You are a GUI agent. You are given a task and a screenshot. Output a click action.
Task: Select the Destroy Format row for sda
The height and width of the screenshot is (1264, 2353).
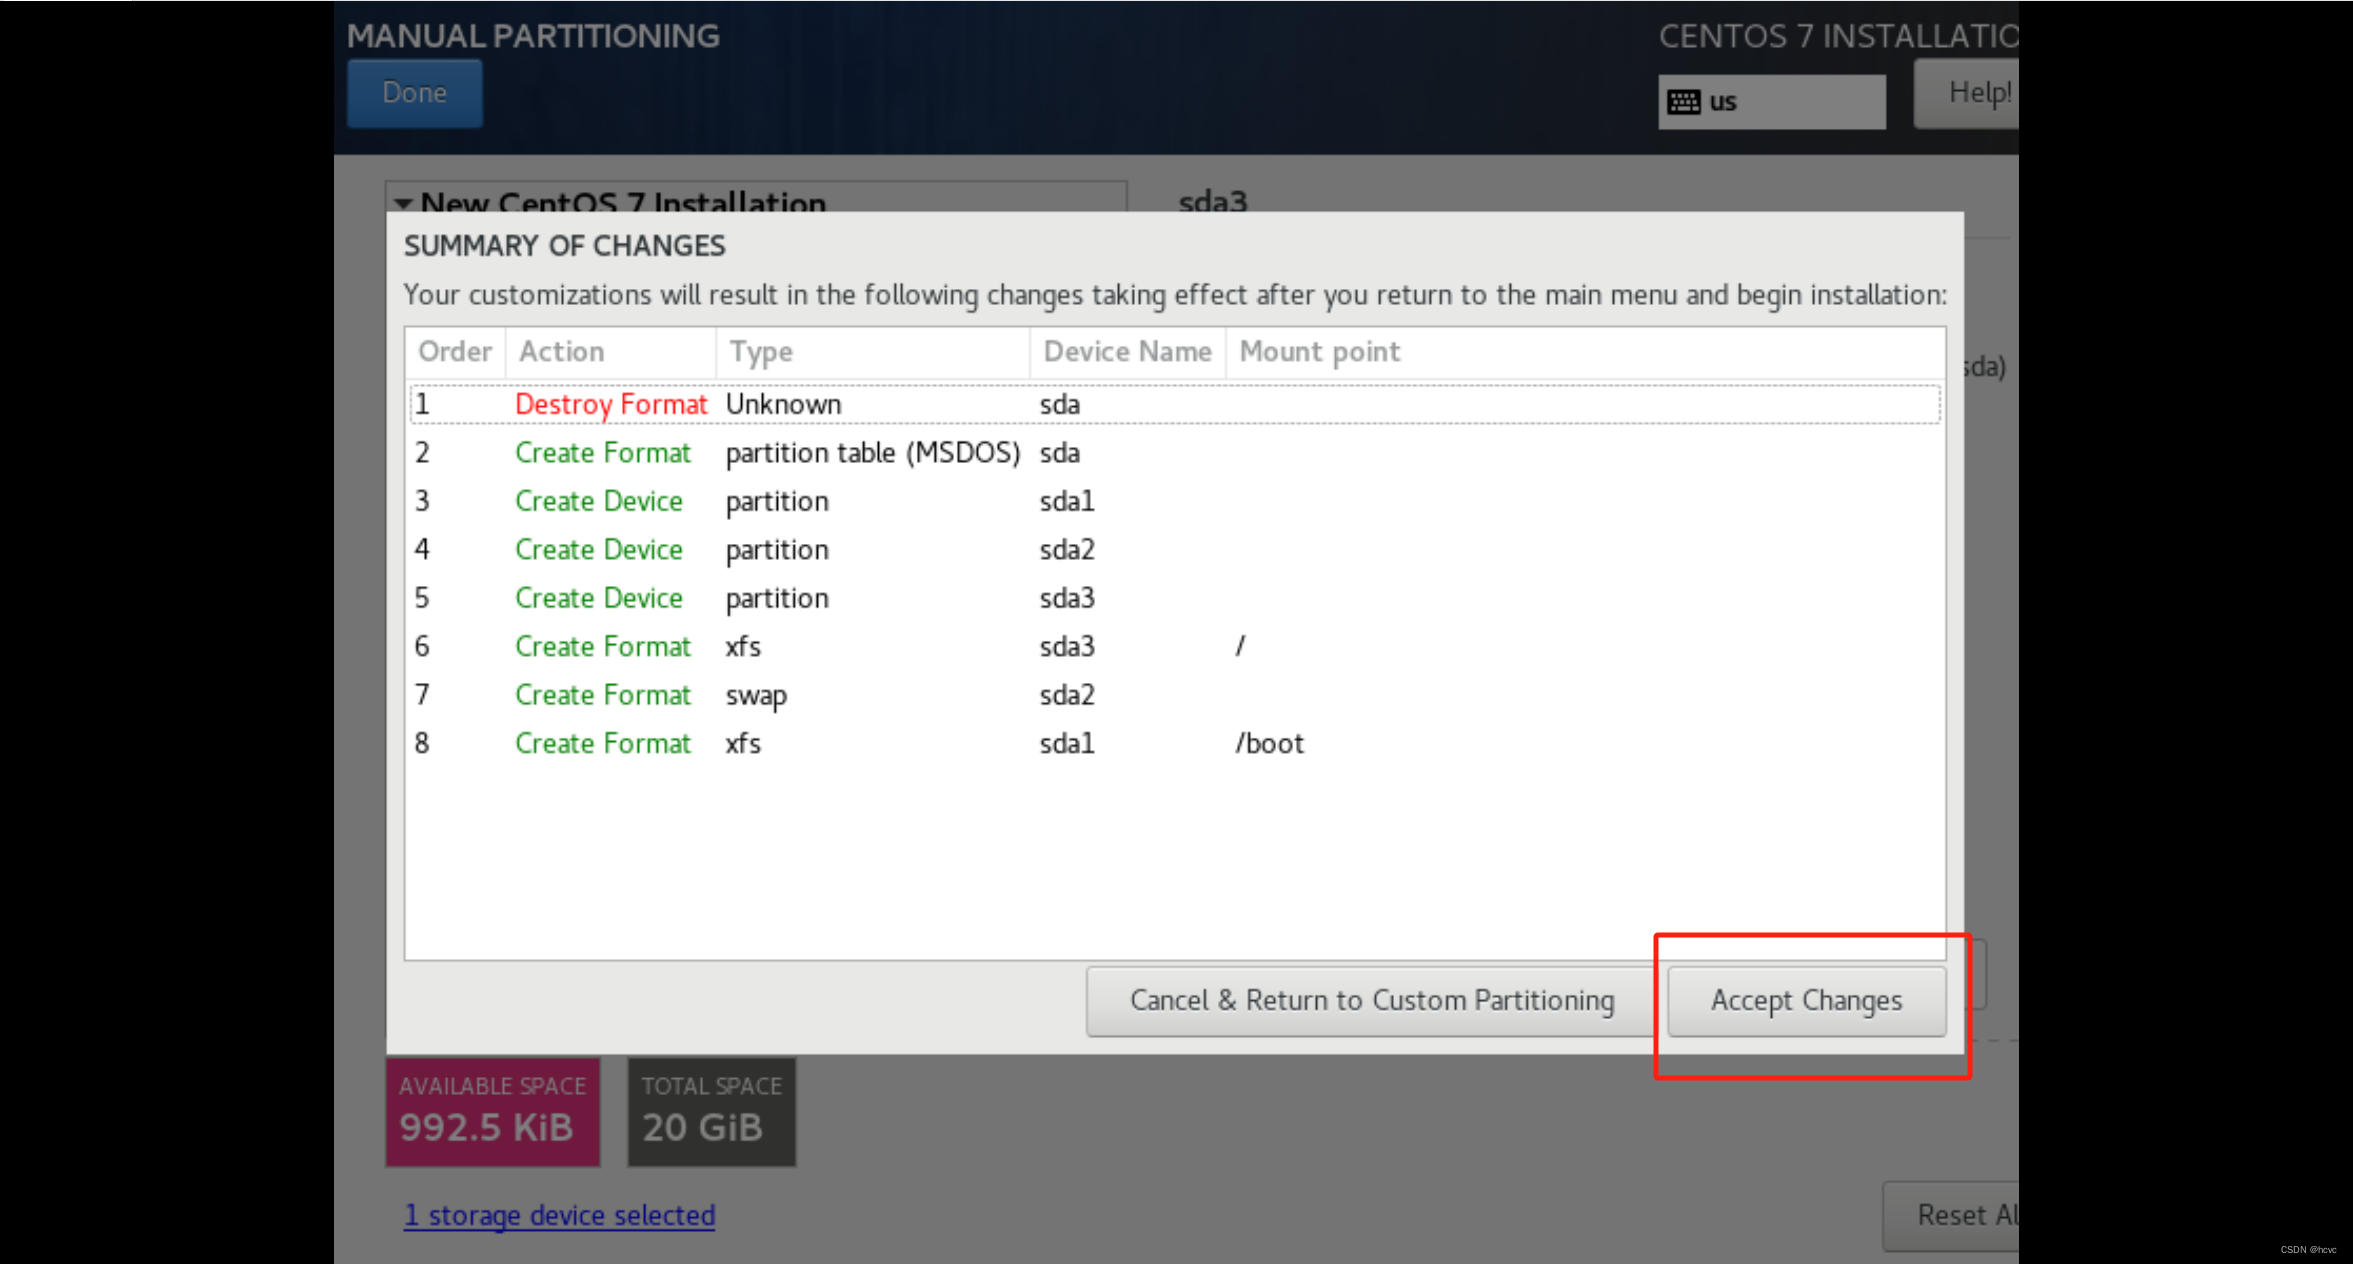pyautogui.click(x=1175, y=404)
